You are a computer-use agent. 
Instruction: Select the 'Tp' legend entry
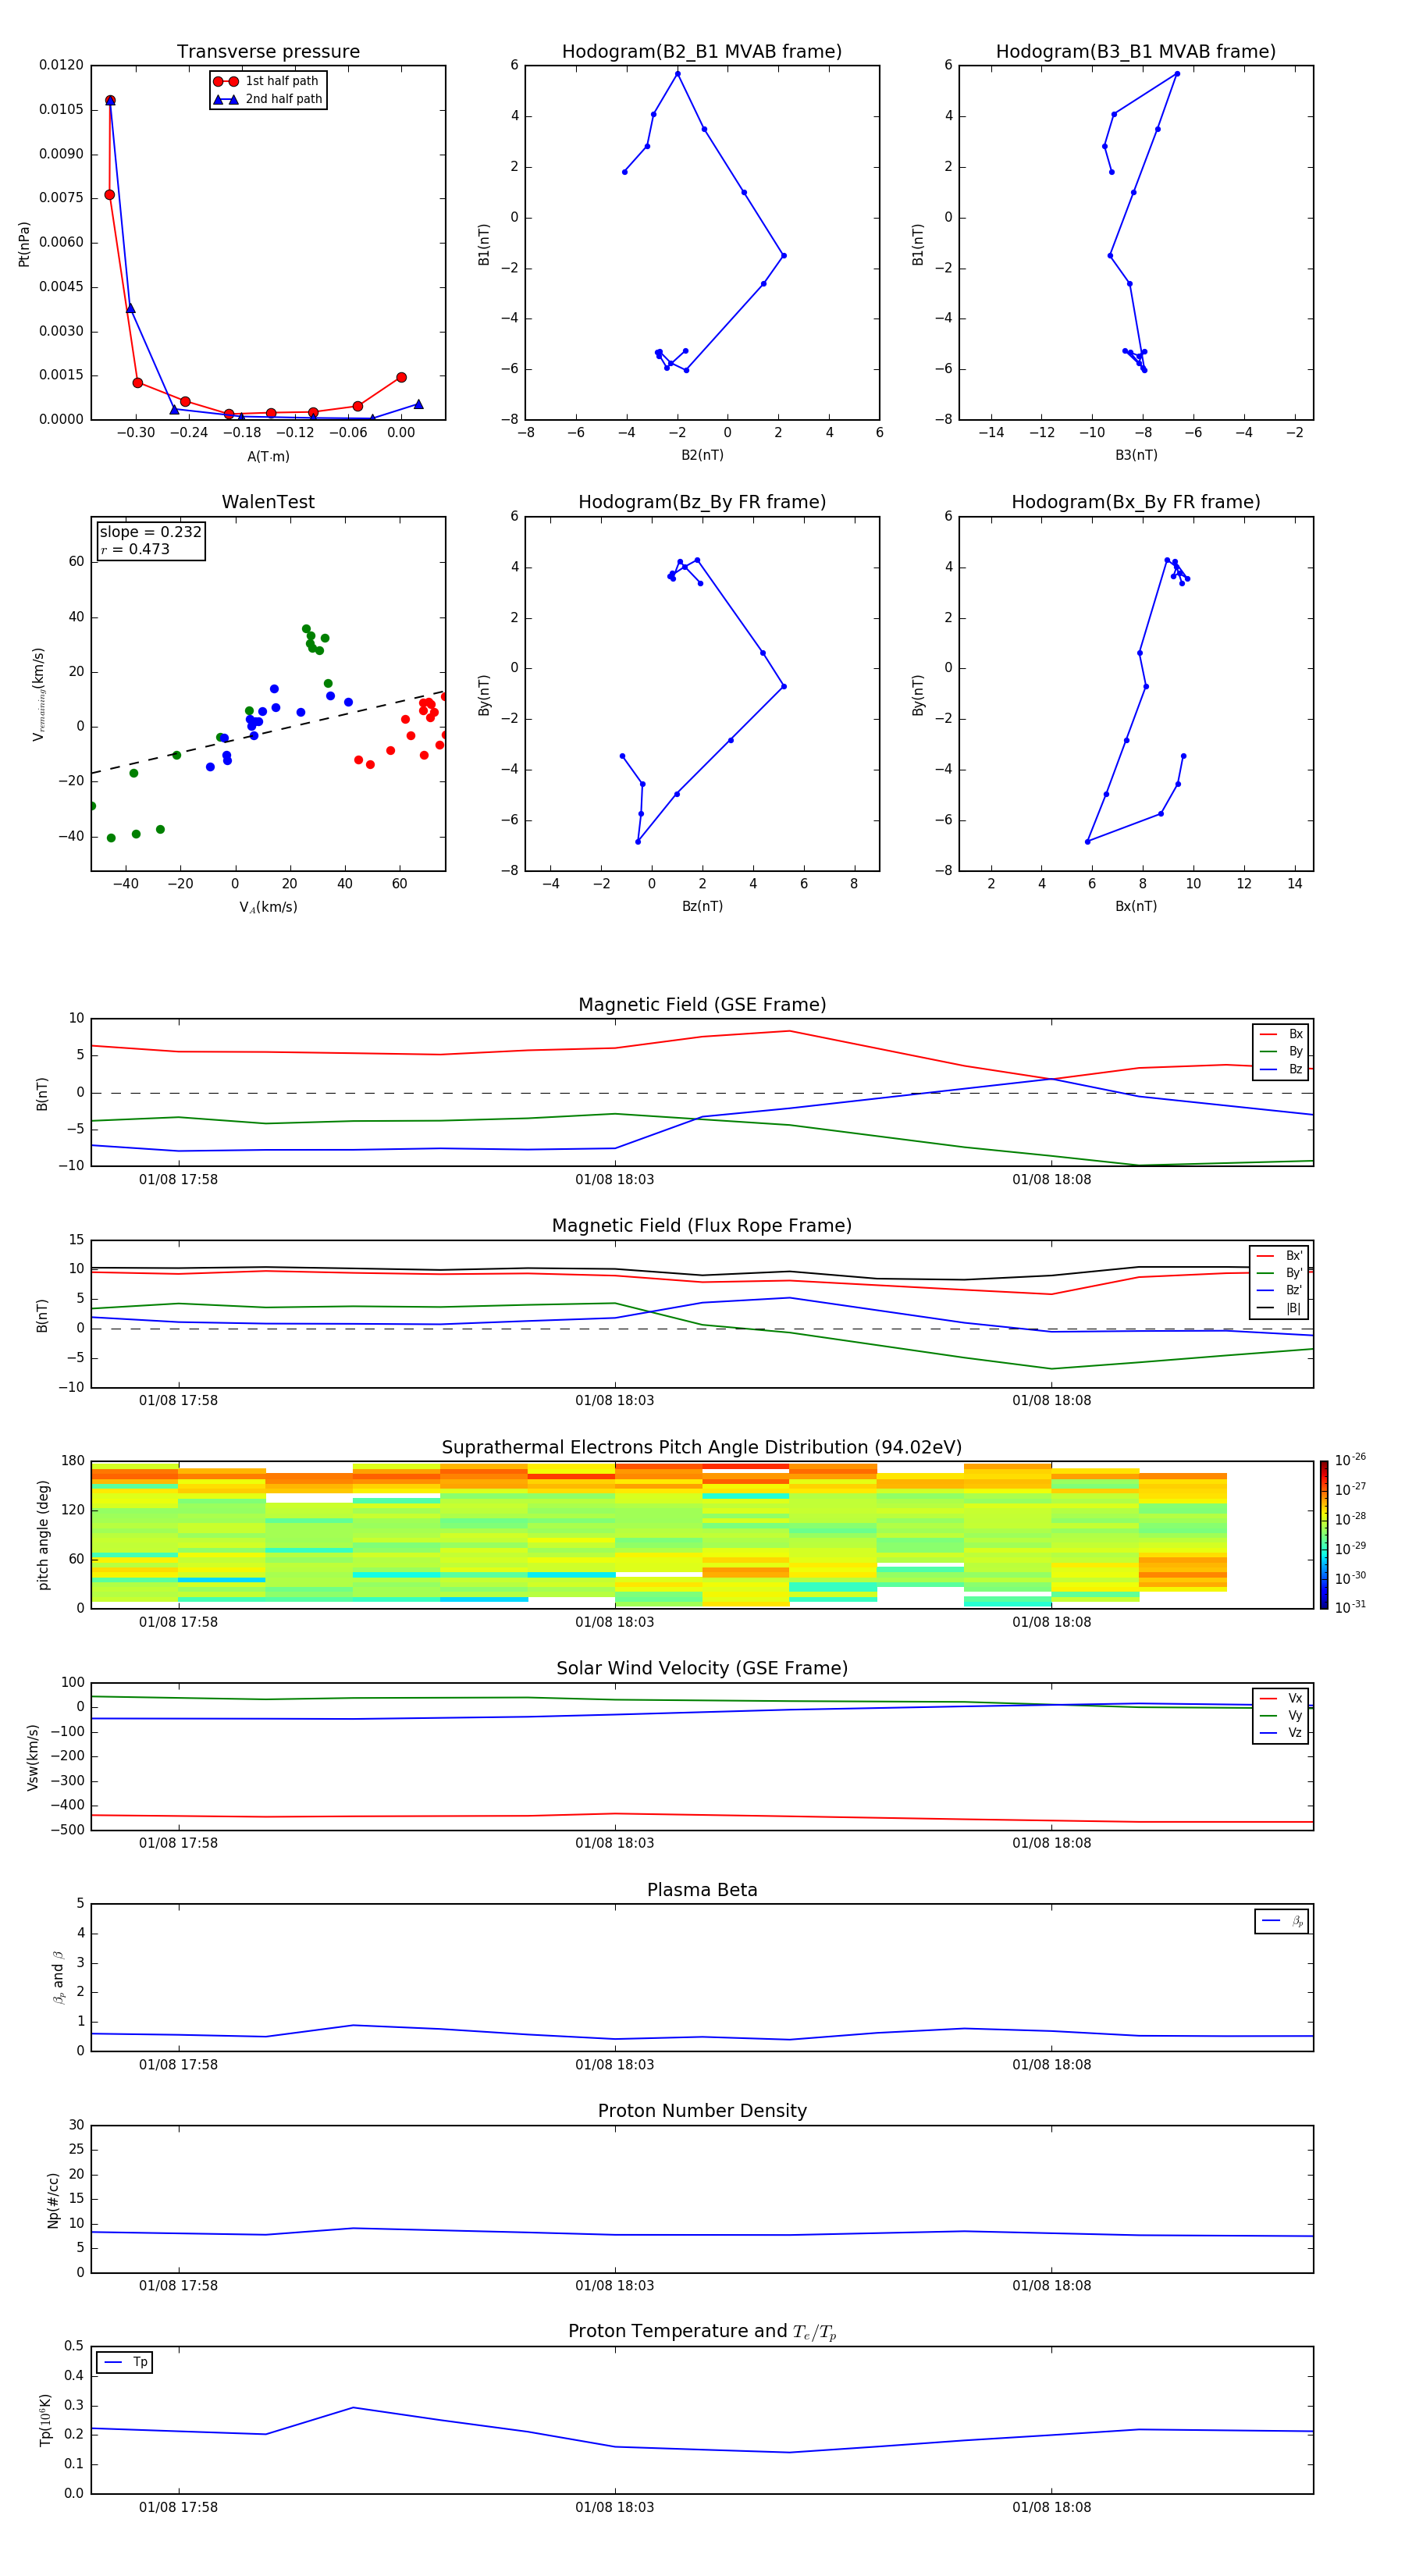125,2362
